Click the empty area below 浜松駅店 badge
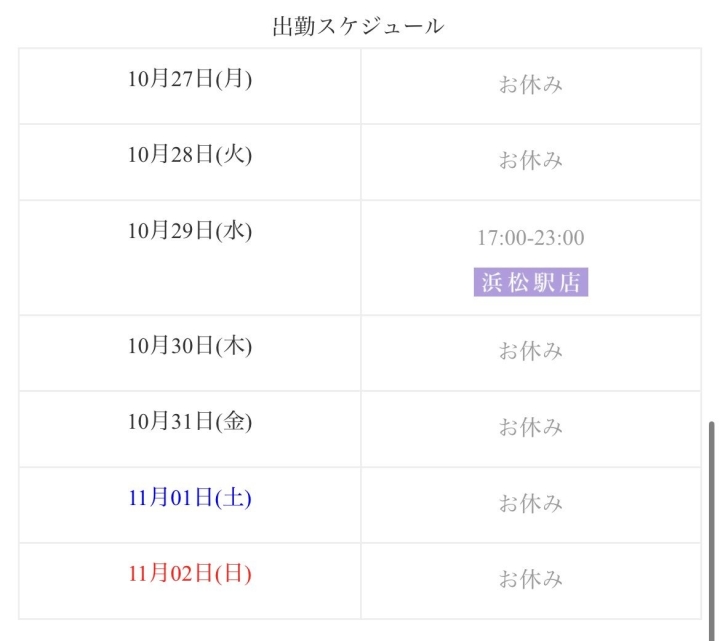 point(531,306)
